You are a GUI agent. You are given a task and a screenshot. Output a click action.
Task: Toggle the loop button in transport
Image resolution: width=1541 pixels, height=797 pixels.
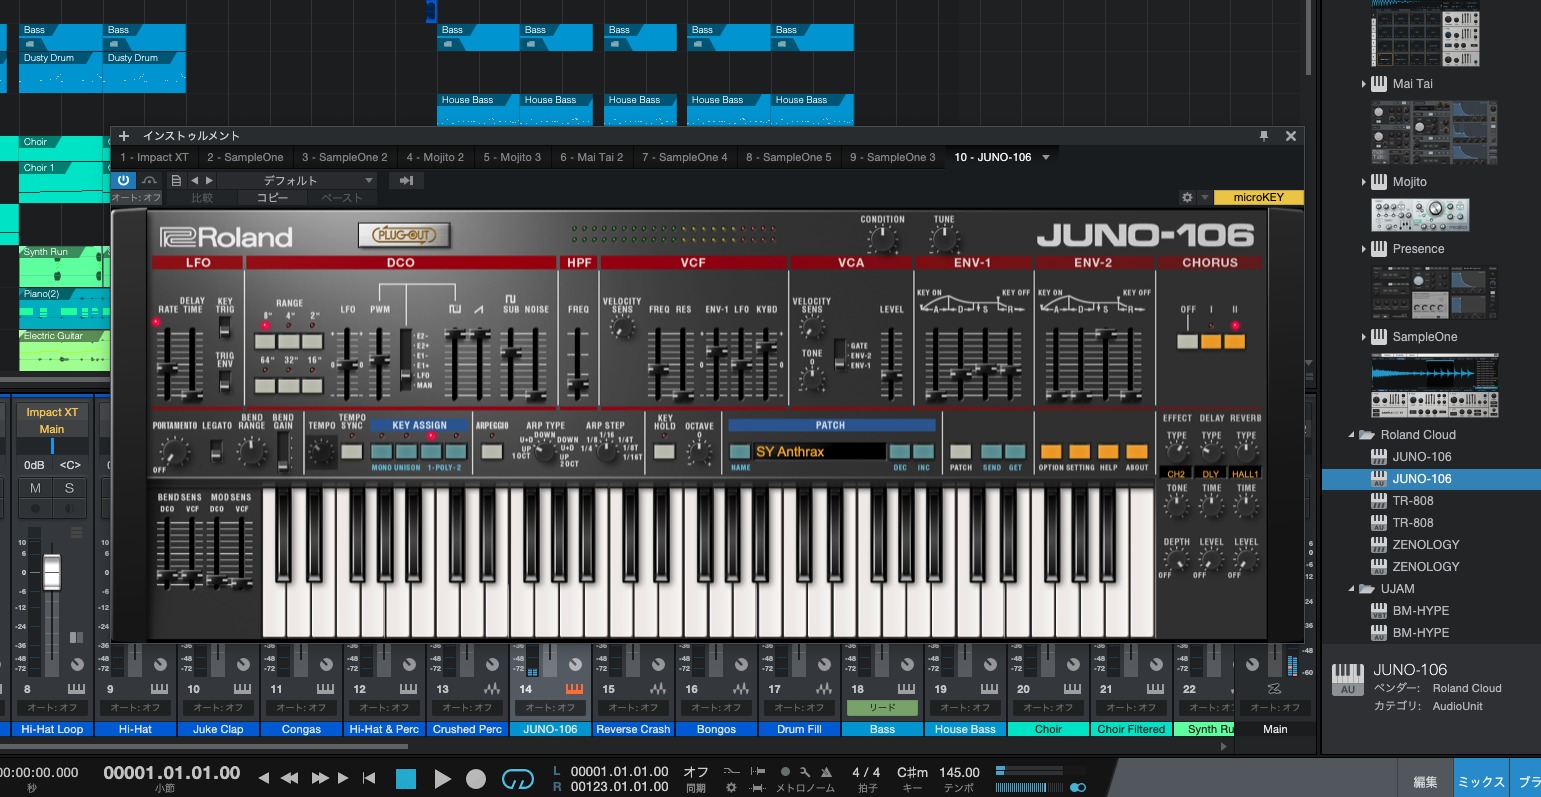tap(518, 779)
